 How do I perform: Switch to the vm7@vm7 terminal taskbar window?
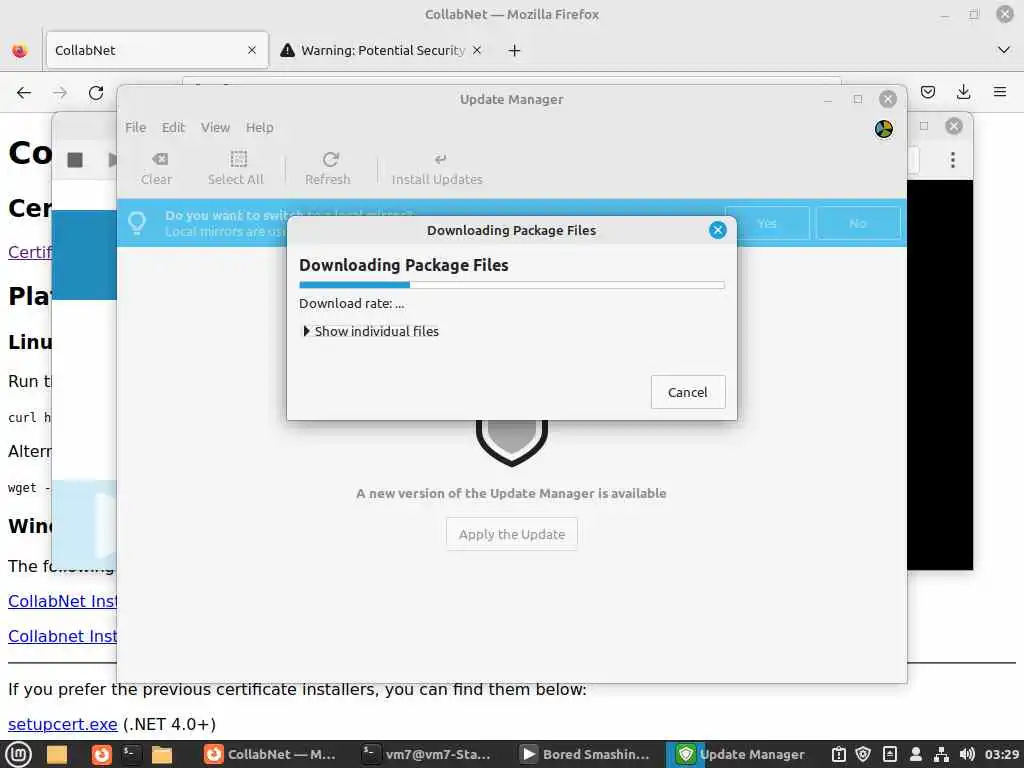pos(428,754)
